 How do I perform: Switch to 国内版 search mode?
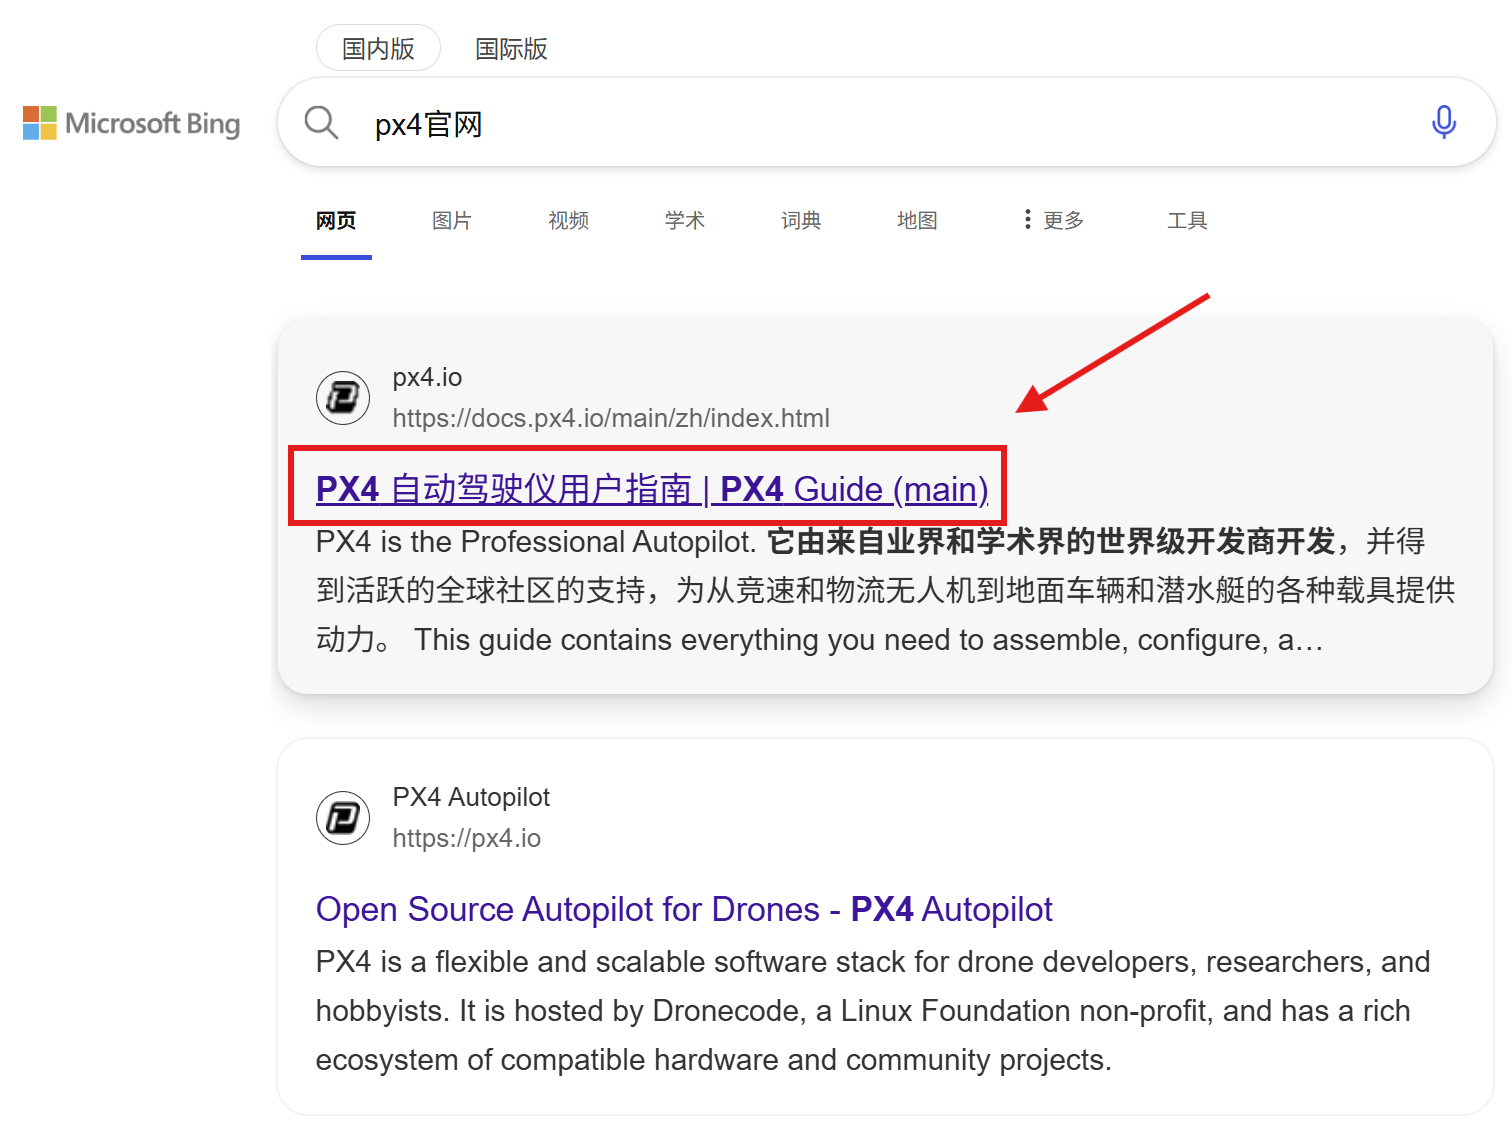378,48
